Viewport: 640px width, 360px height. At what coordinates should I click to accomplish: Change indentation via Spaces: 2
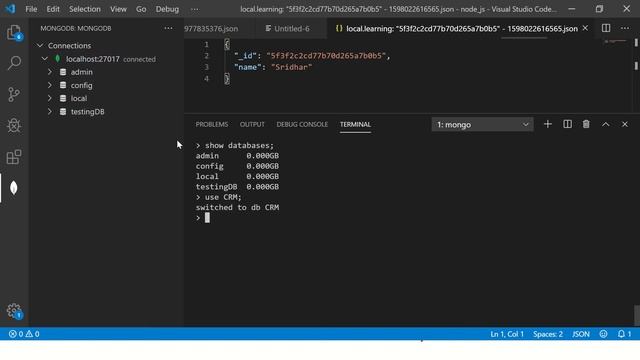(x=548, y=334)
